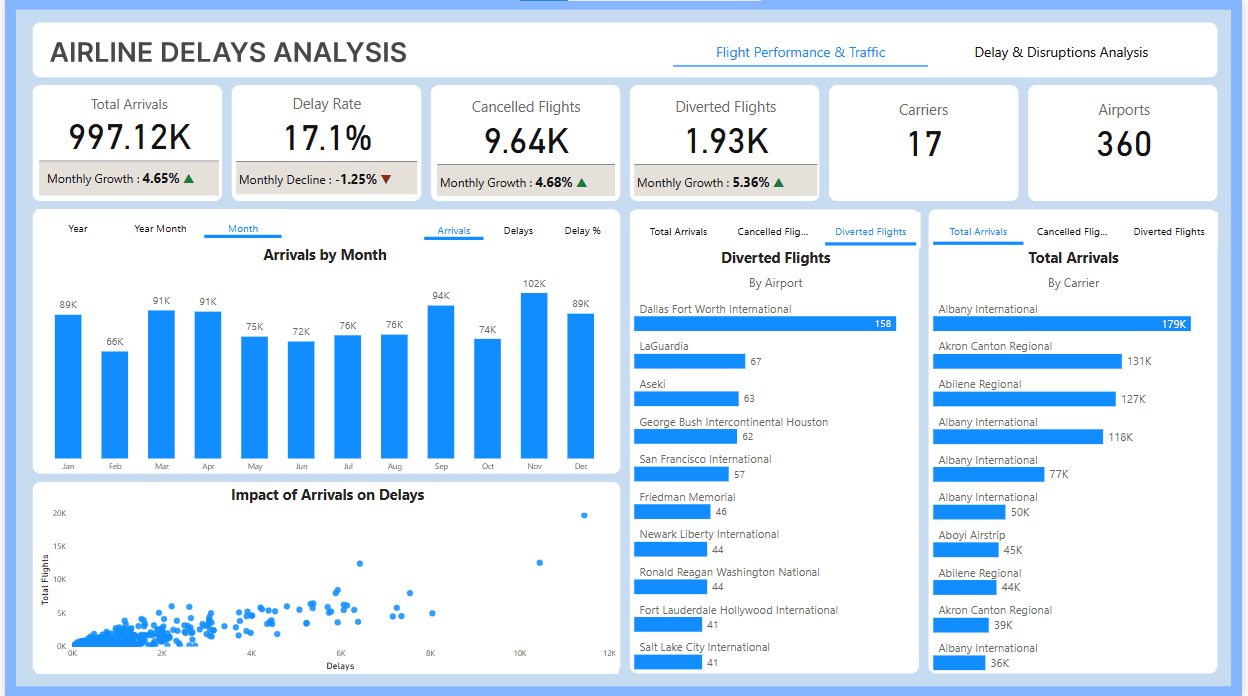Click the Diverted Flights 1.93K value
The width and height of the screenshot is (1248, 696).
coord(726,141)
